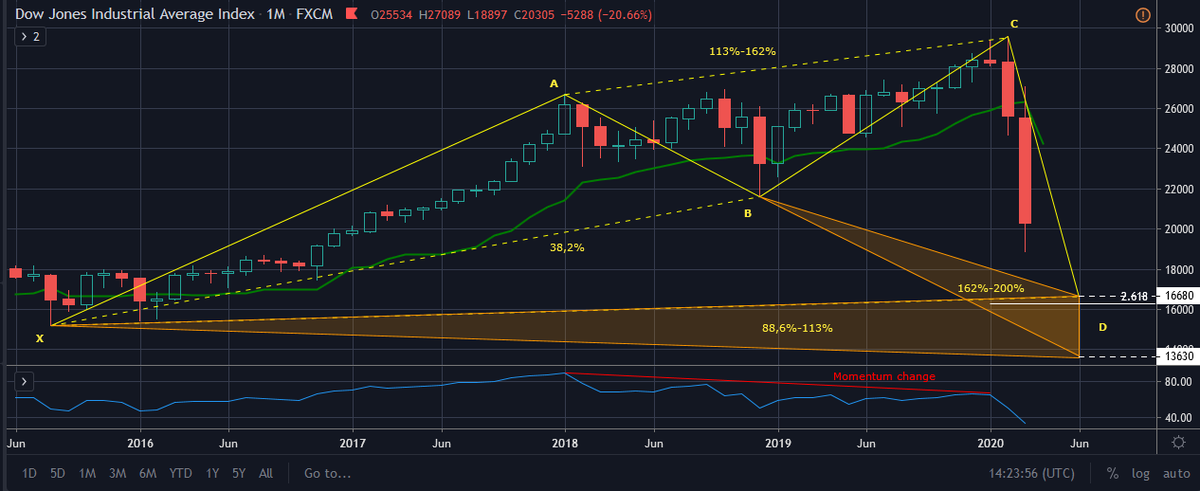Expand the indicators legend with count 2
Screen dimensions: 1200x491
point(31,36)
